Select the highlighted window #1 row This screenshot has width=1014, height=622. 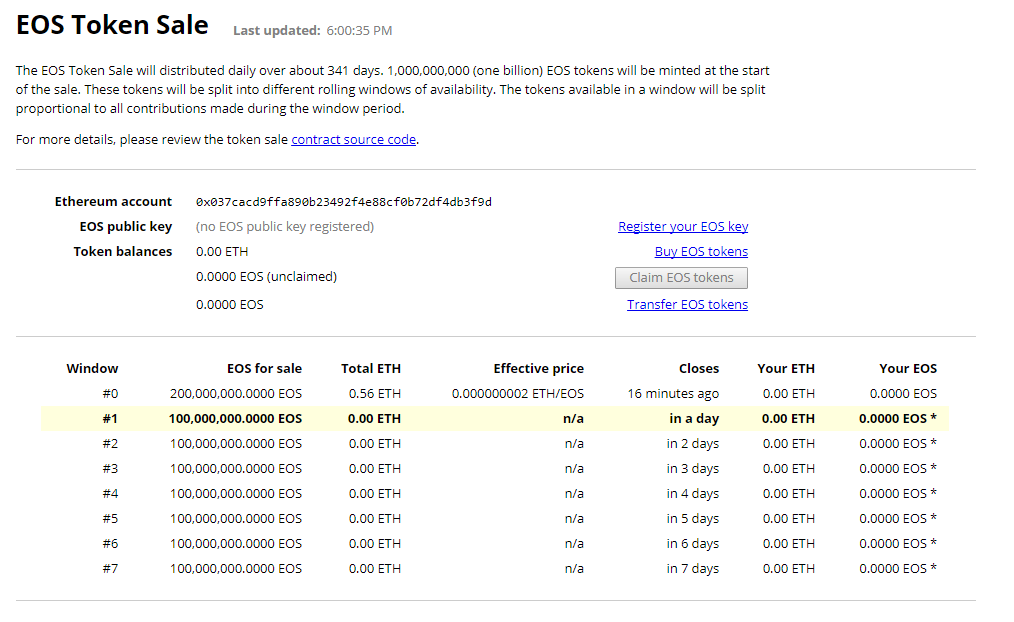494,419
